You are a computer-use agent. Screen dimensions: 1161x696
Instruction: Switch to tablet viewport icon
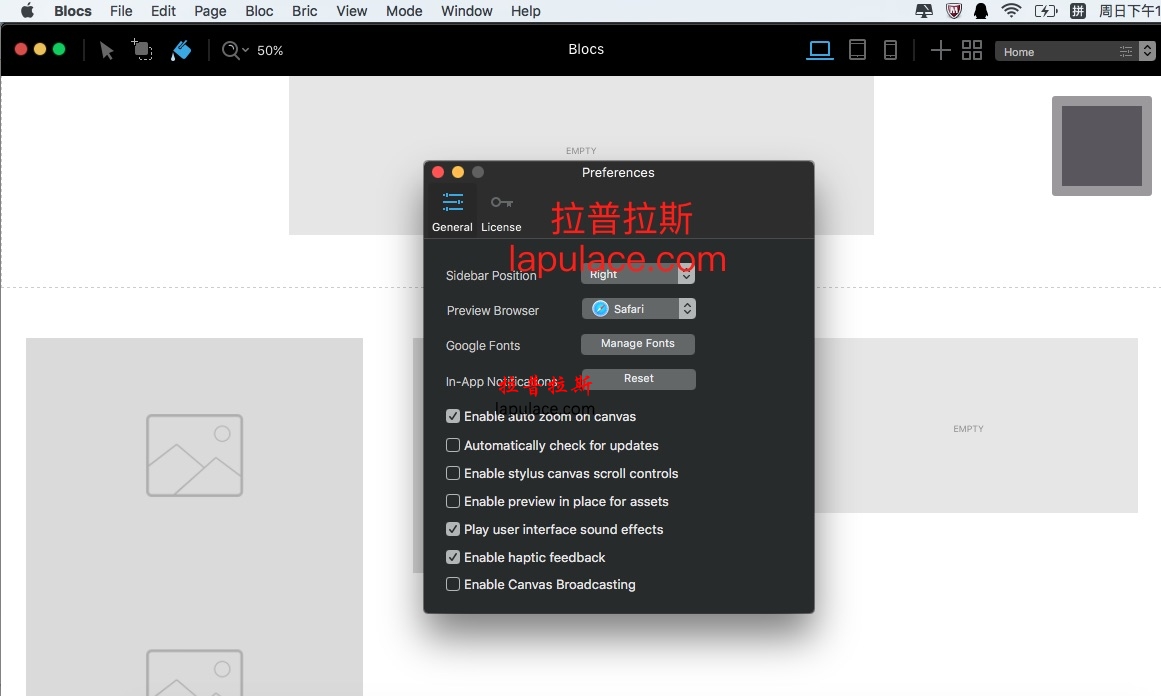coord(857,50)
